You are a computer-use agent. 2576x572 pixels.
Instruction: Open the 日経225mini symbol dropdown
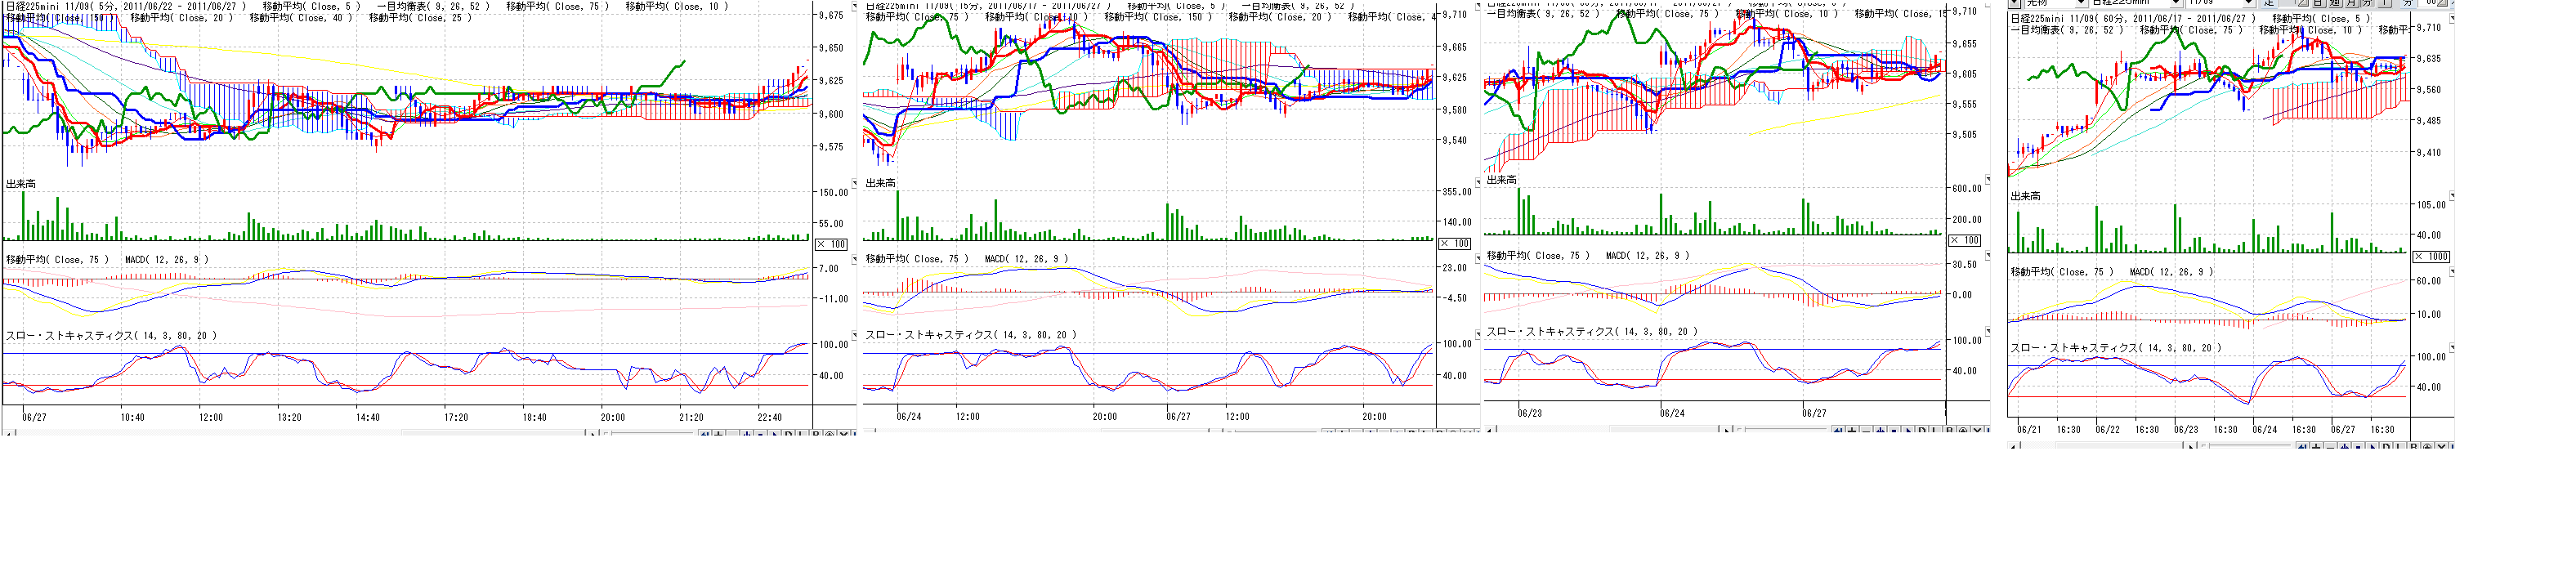[2176, 3]
